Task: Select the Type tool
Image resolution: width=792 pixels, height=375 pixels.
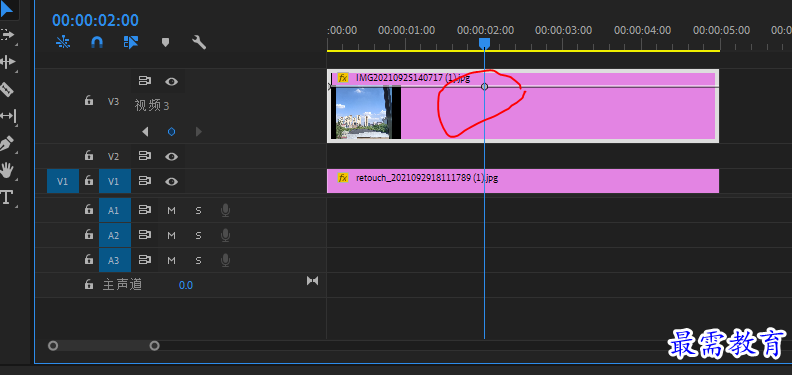Action: click(6, 197)
